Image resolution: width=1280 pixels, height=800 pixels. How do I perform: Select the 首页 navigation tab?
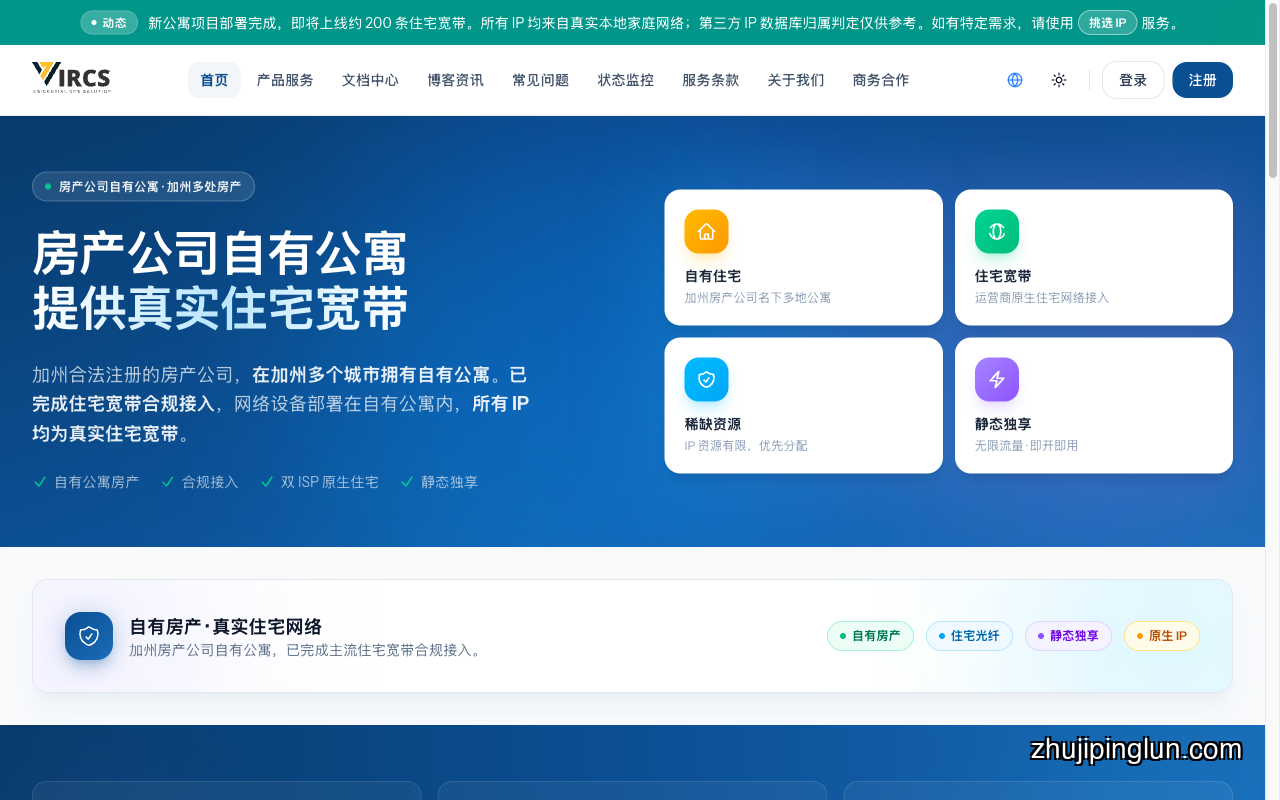point(214,80)
